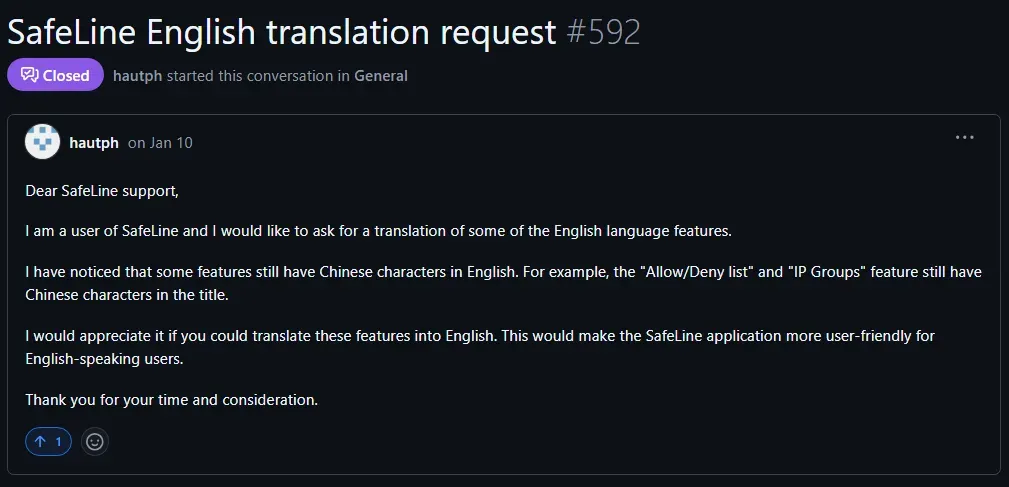This screenshot has height=487, width=1009.
Task: Click the 'Dear SafeLine support,' greeting line
Action: tap(102, 191)
